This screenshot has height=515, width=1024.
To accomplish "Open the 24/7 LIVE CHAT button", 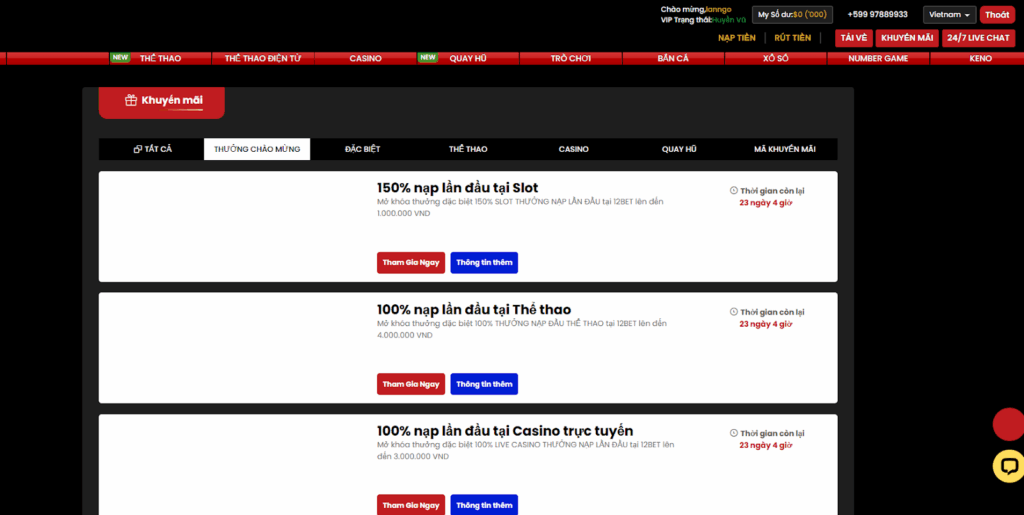I will click(x=978, y=38).
